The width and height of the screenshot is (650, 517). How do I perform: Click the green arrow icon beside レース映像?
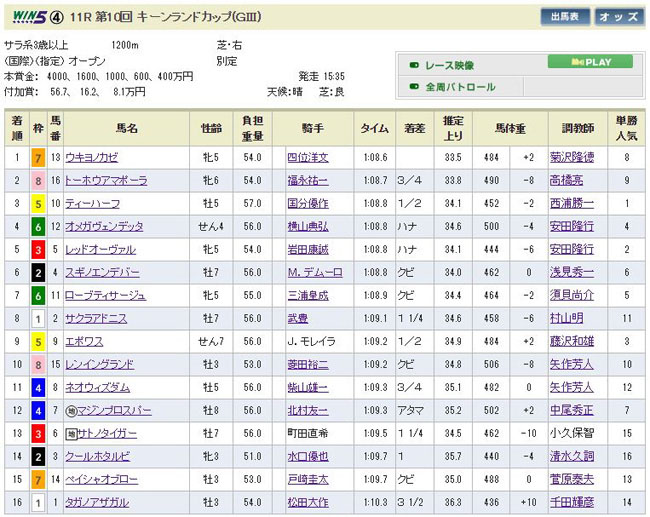click(x=413, y=64)
